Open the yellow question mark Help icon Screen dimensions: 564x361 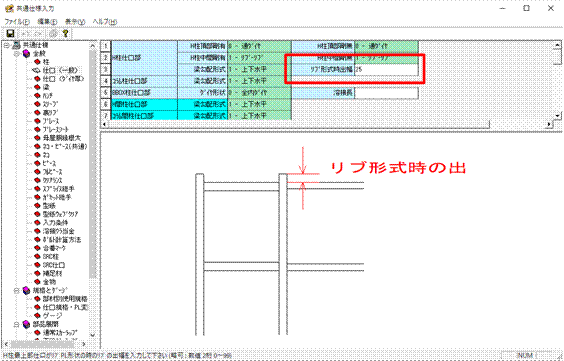point(65,33)
